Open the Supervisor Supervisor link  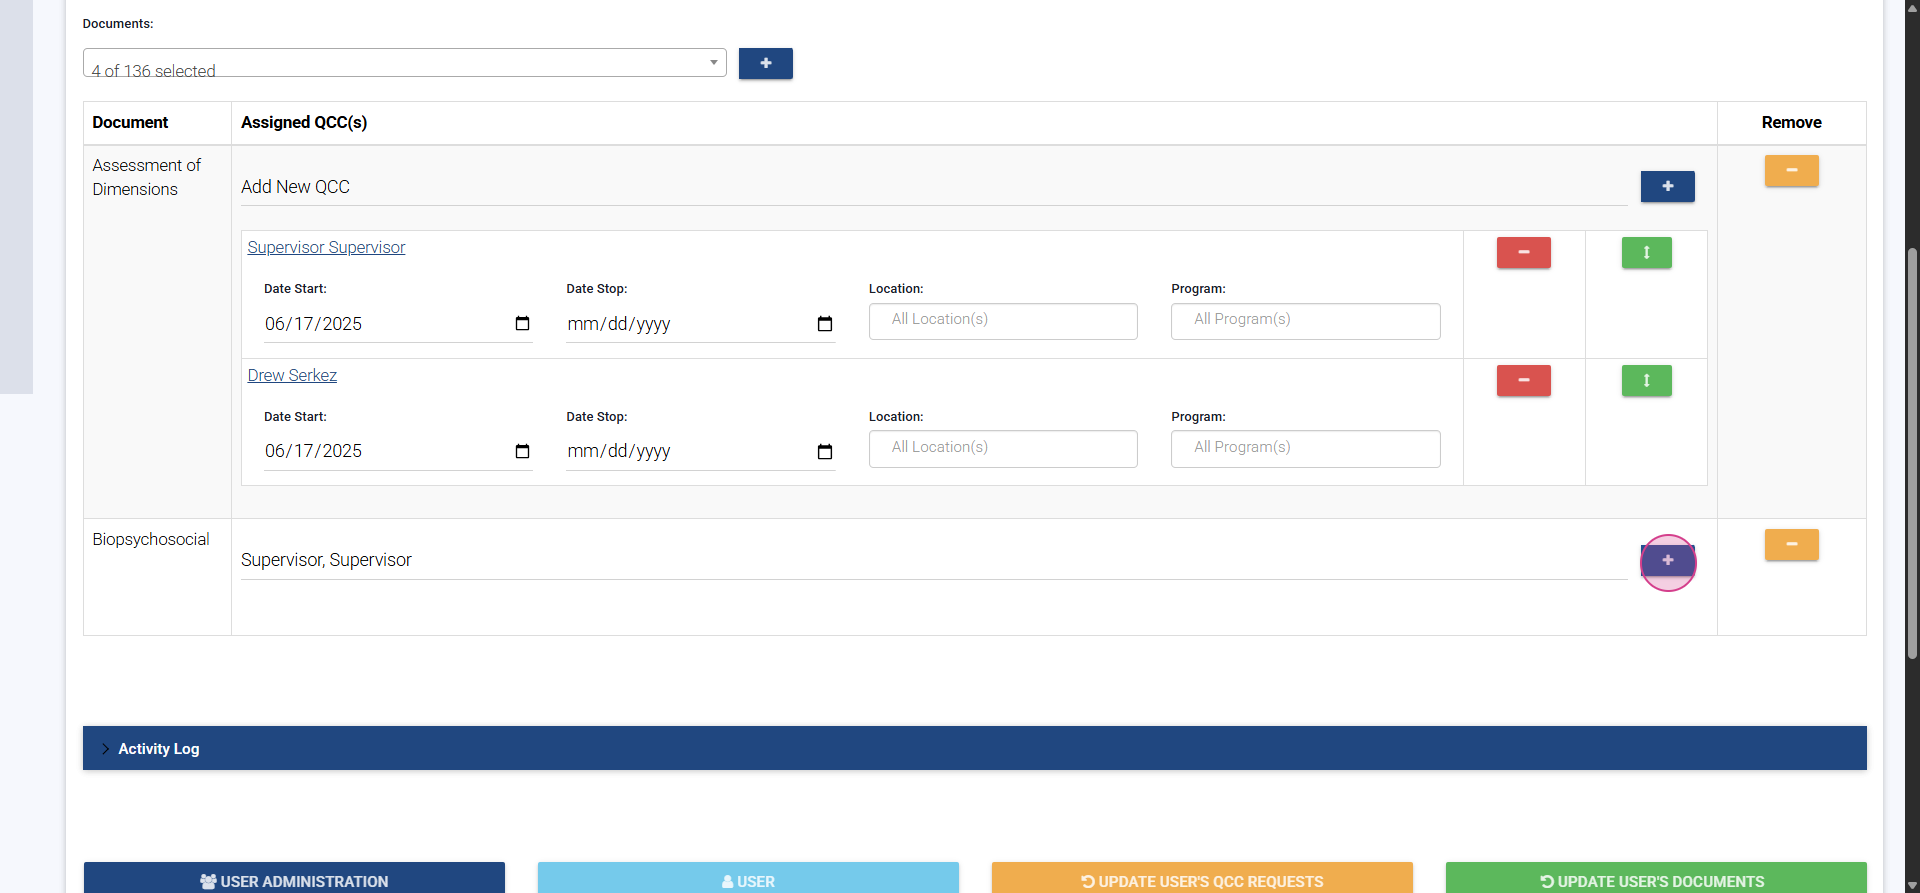(326, 247)
